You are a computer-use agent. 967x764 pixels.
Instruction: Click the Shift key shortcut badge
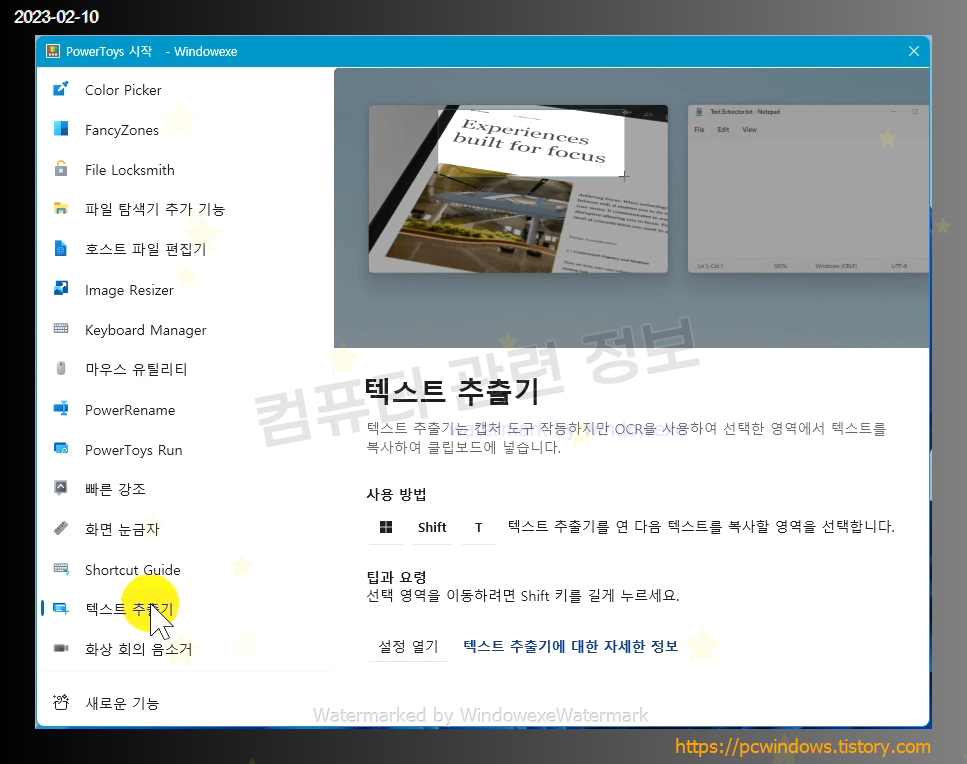coord(432,527)
